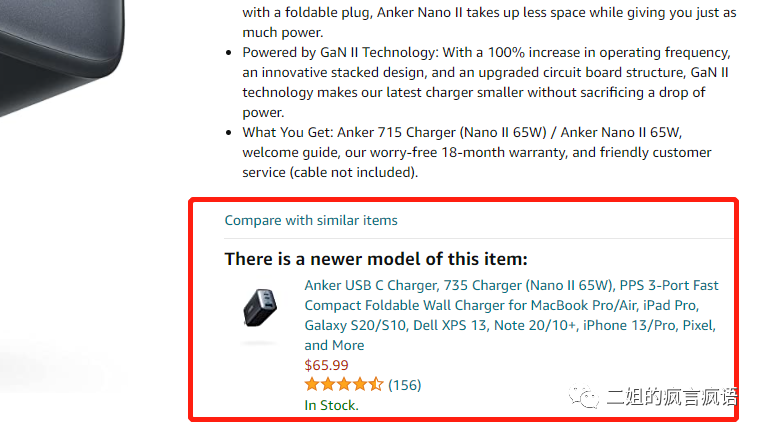Screen dimensions: 763x430
Task: Click the 'and More' end of title link
Action: [334, 345]
